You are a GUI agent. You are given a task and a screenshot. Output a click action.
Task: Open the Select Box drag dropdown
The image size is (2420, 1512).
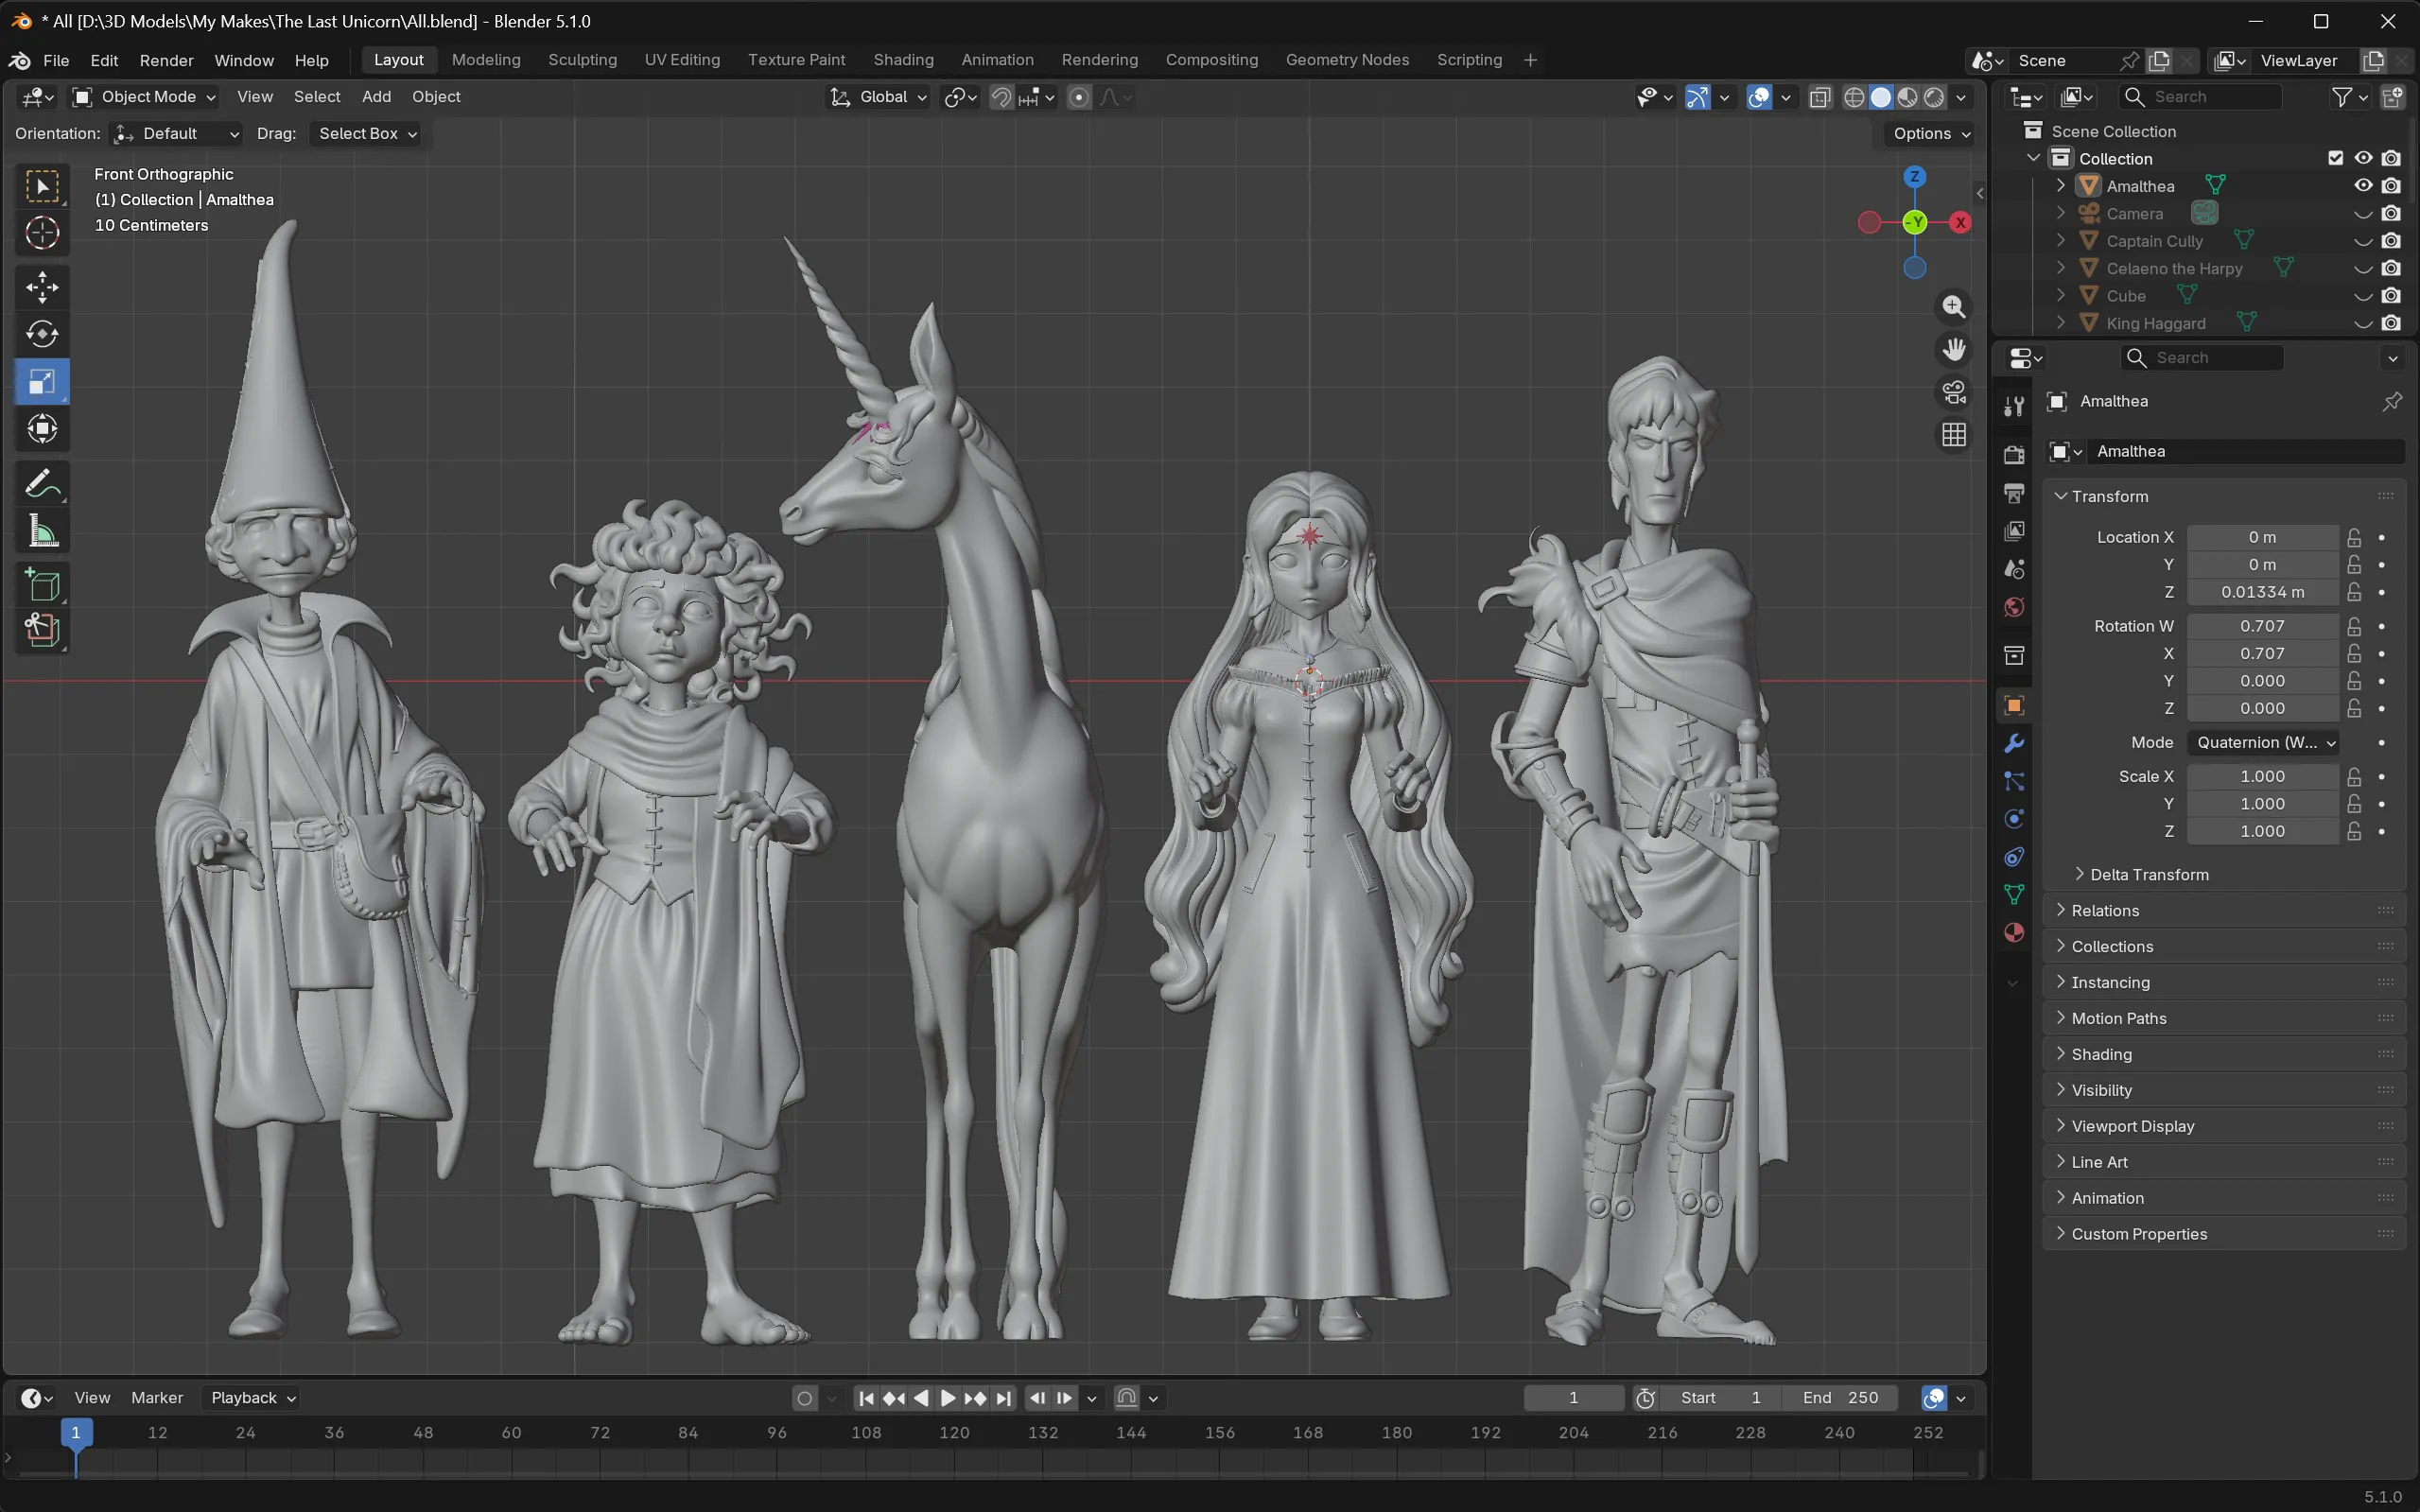(x=367, y=134)
